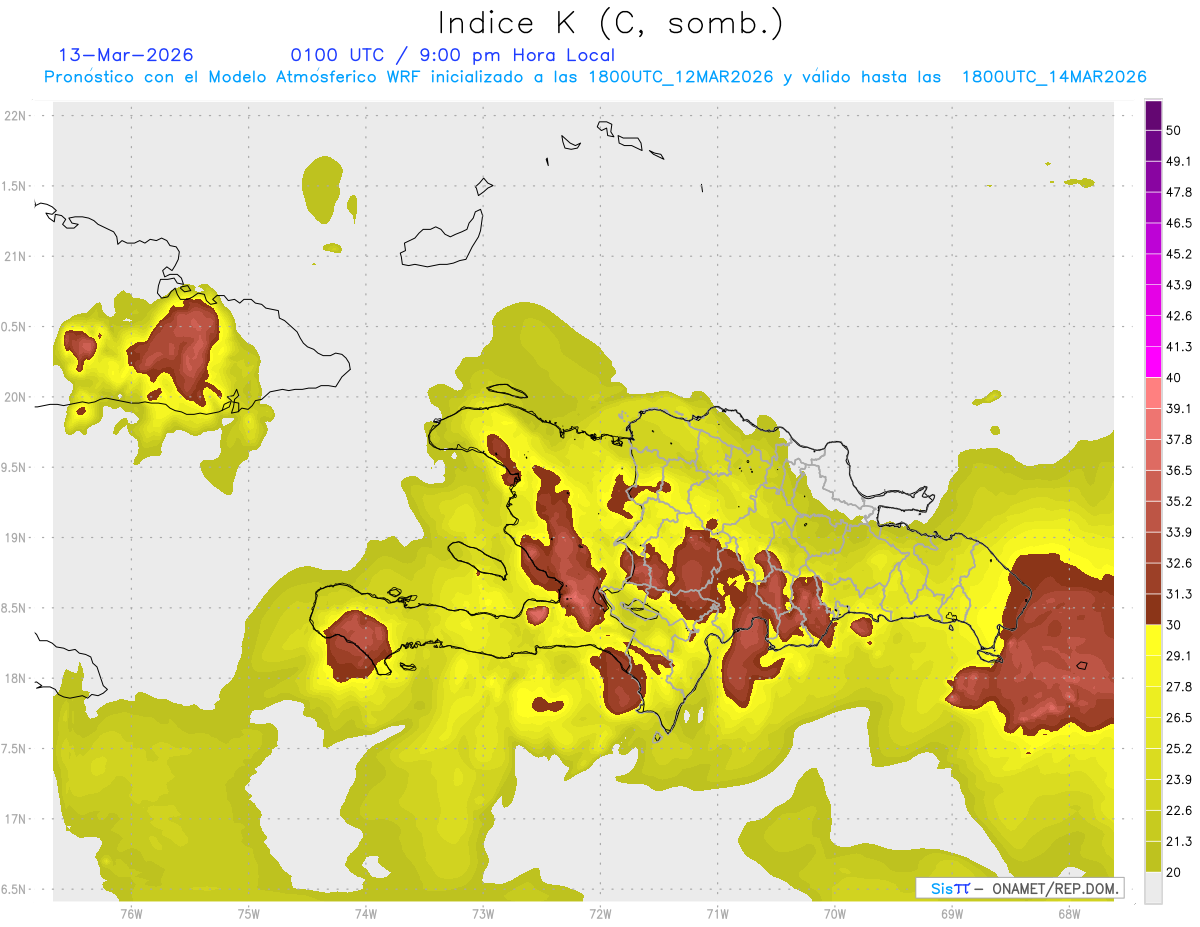Click the colorbar value "35.2"
This screenshot has height=927, width=1200.
tap(1179, 501)
